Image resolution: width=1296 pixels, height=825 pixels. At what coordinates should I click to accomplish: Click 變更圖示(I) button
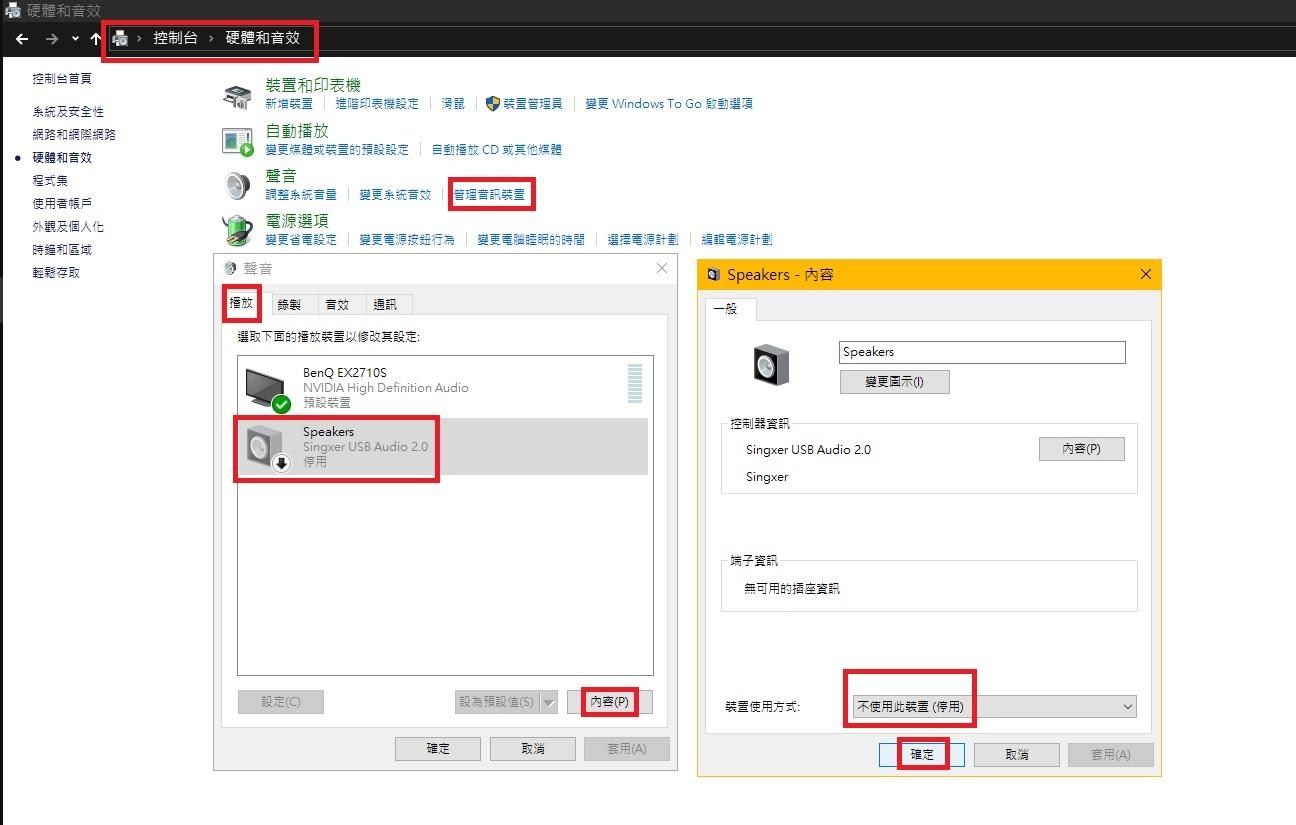[894, 382]
